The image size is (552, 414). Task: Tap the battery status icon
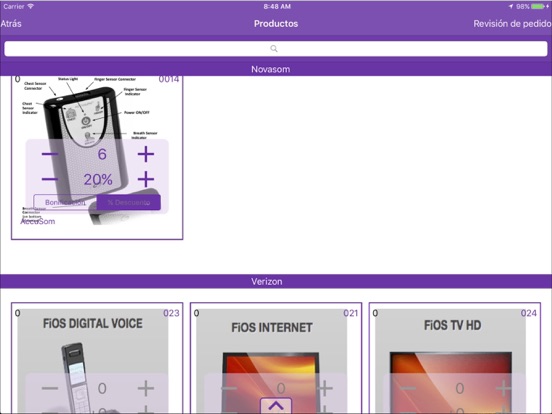click(538, 6)
